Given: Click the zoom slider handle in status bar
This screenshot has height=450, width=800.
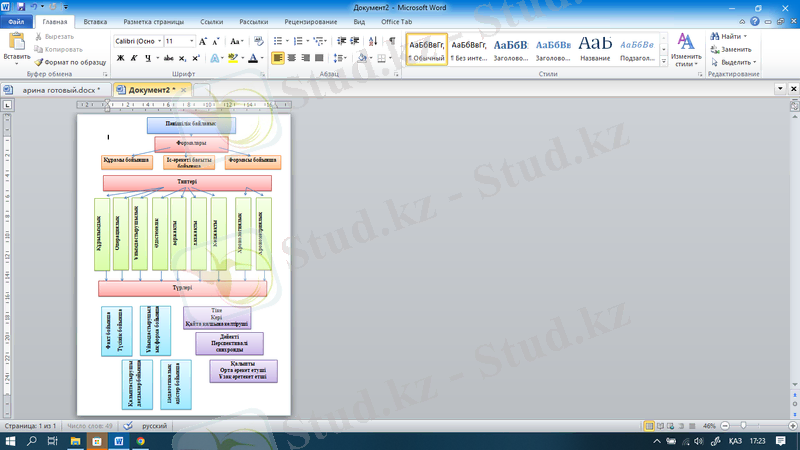Looking at the screenshot, I should pyautogui.click(x=745, y=426).
